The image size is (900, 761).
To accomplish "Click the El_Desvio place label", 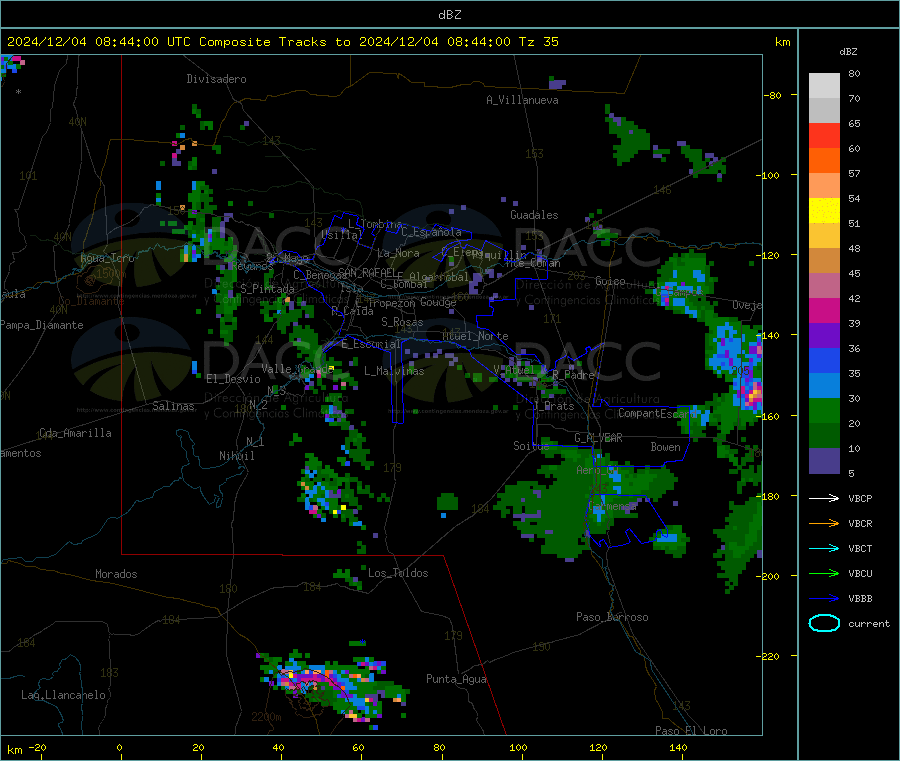I will point(233,379).
